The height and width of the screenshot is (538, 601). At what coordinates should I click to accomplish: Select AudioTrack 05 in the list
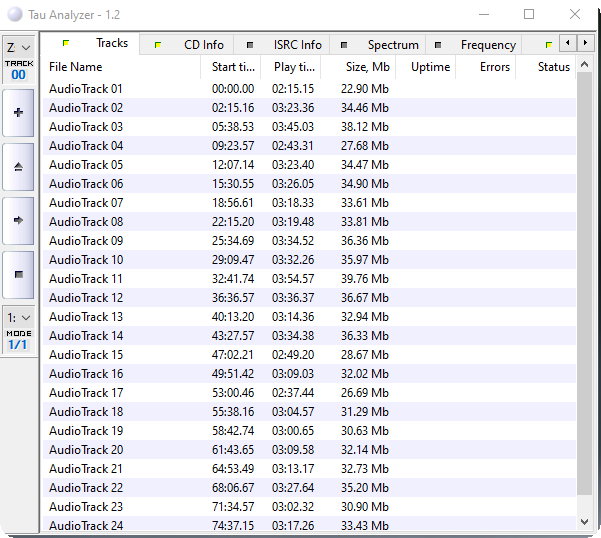pos(86,165)
